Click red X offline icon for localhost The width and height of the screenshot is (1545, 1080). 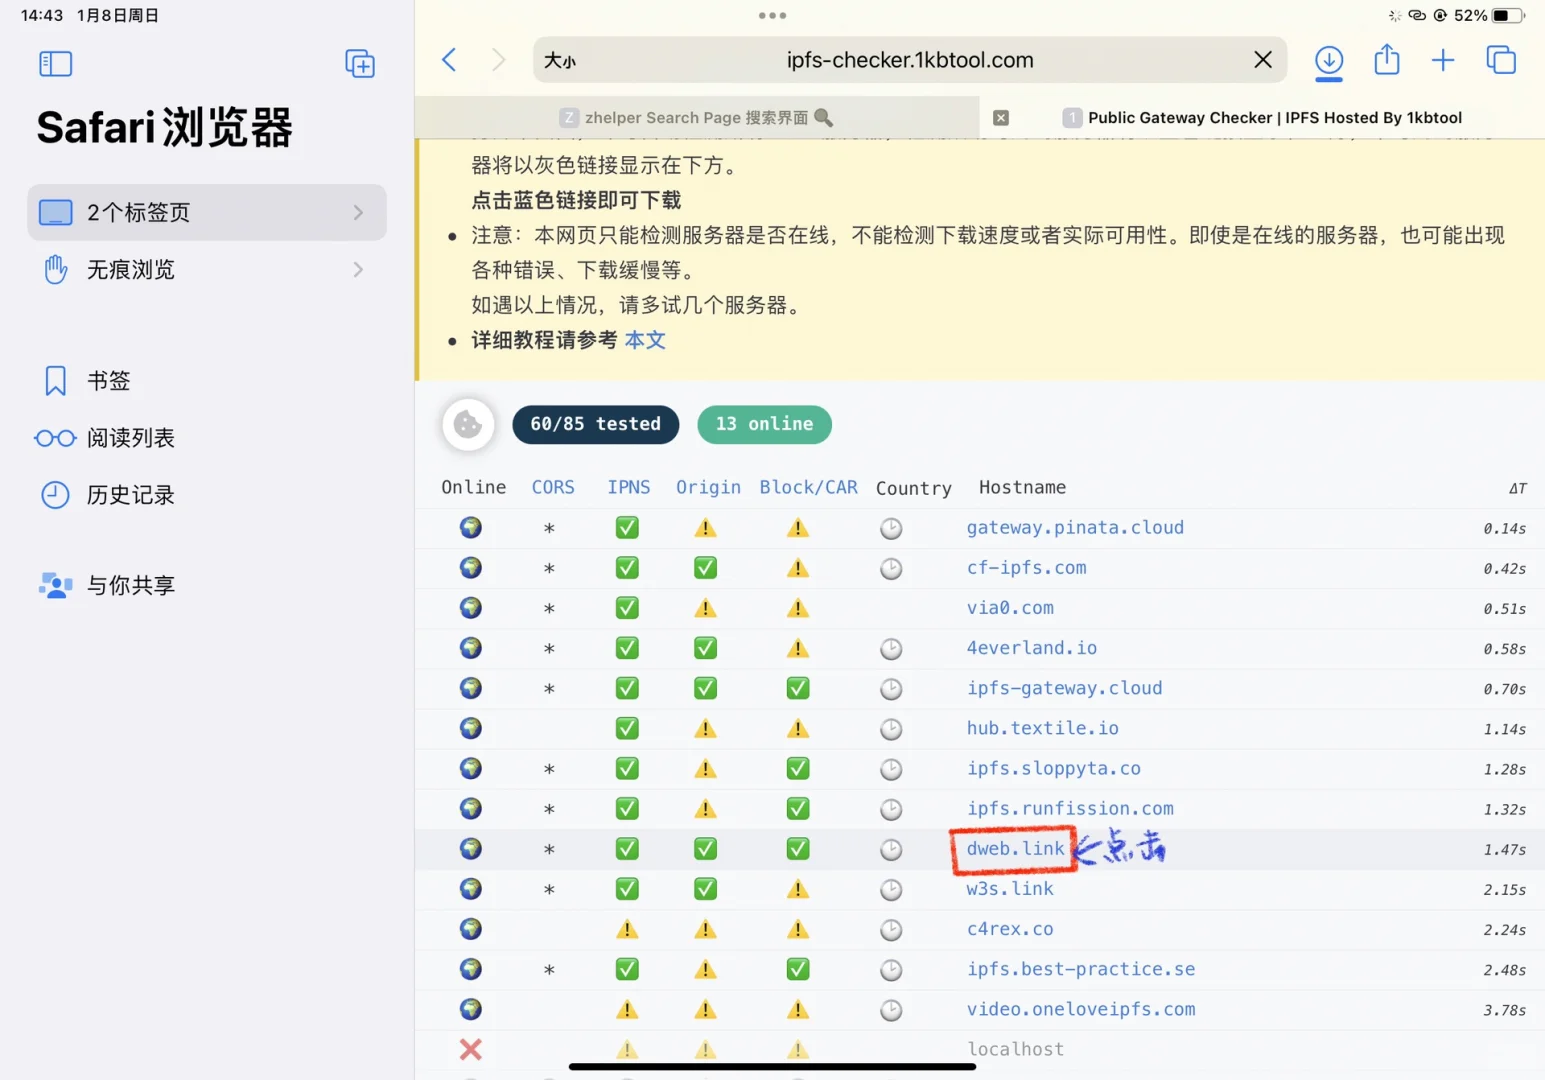(471, 1049)
